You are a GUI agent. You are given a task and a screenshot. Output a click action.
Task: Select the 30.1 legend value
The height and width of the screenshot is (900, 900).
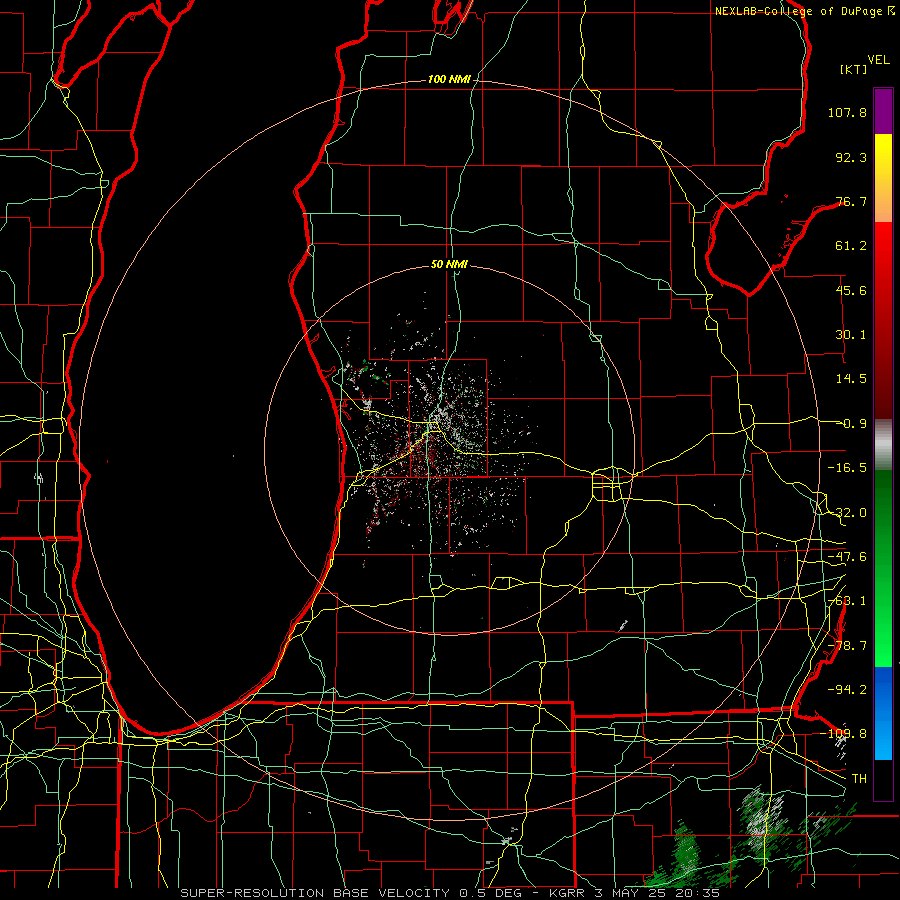click(851, 335)
